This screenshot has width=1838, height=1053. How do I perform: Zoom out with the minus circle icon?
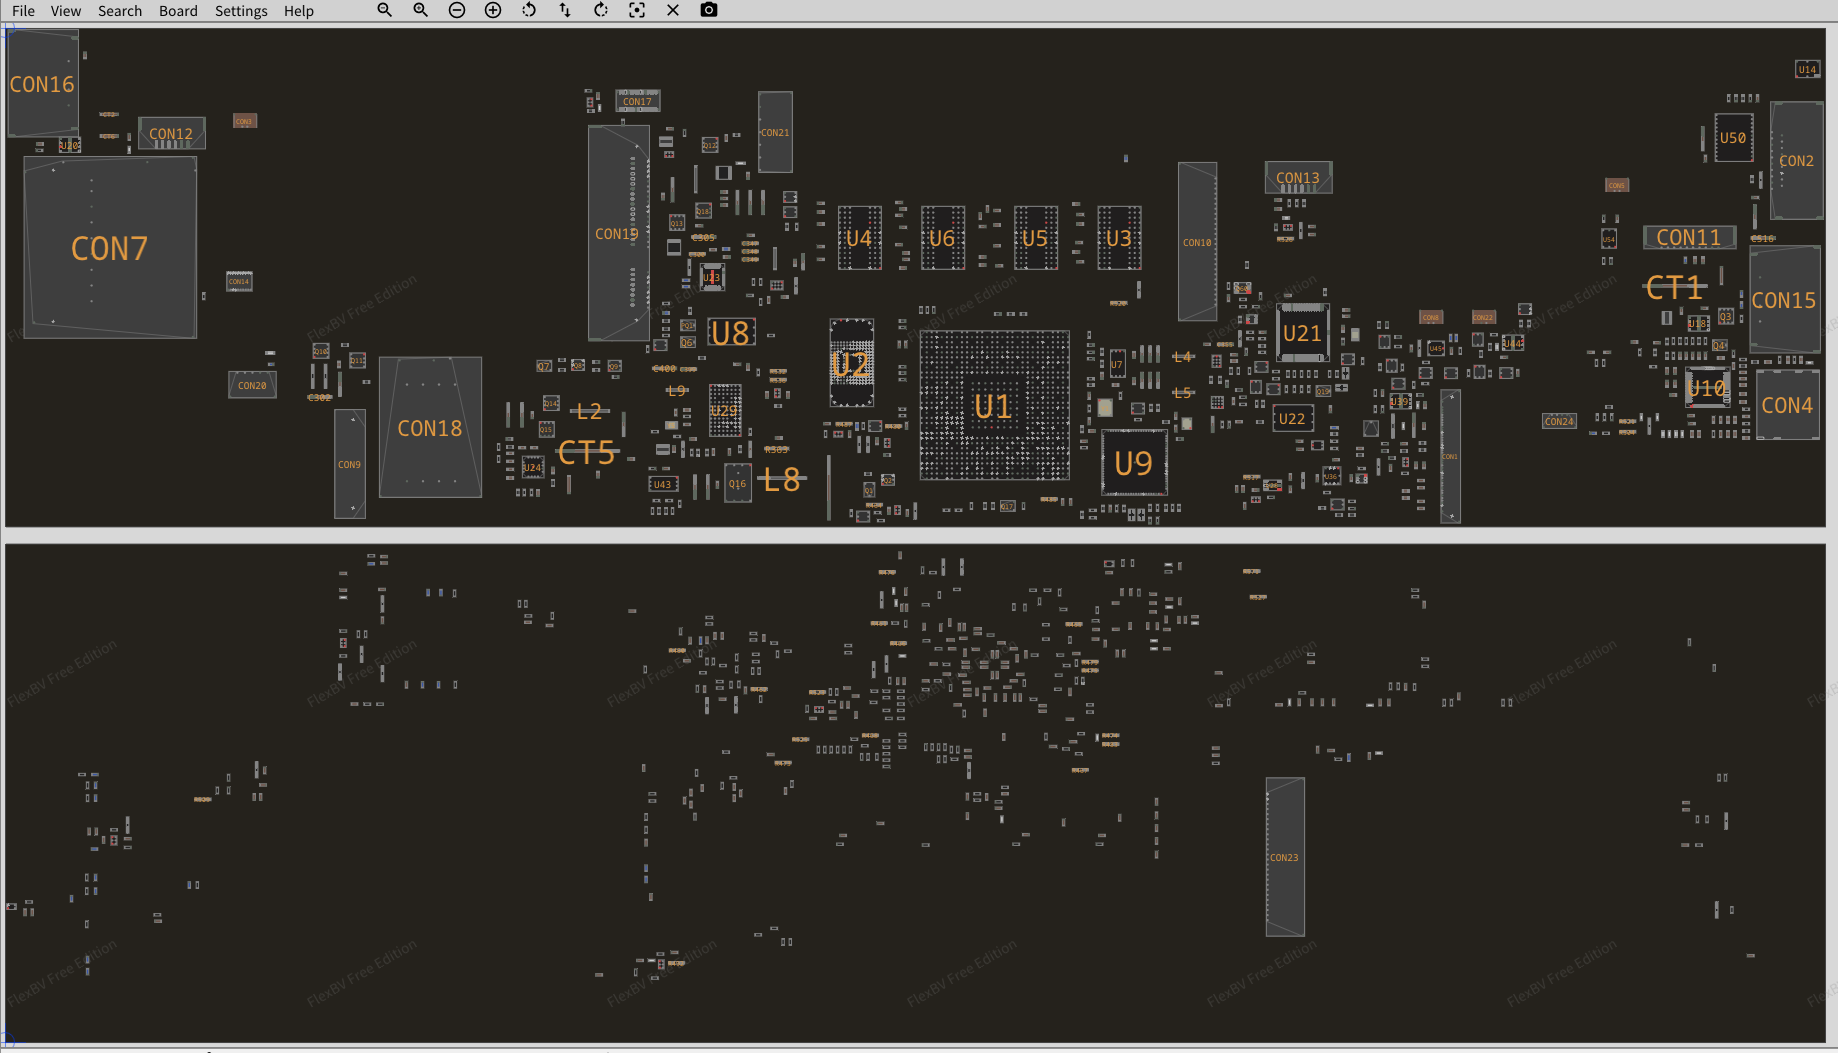pyautogui.click(x=457, y=10)
